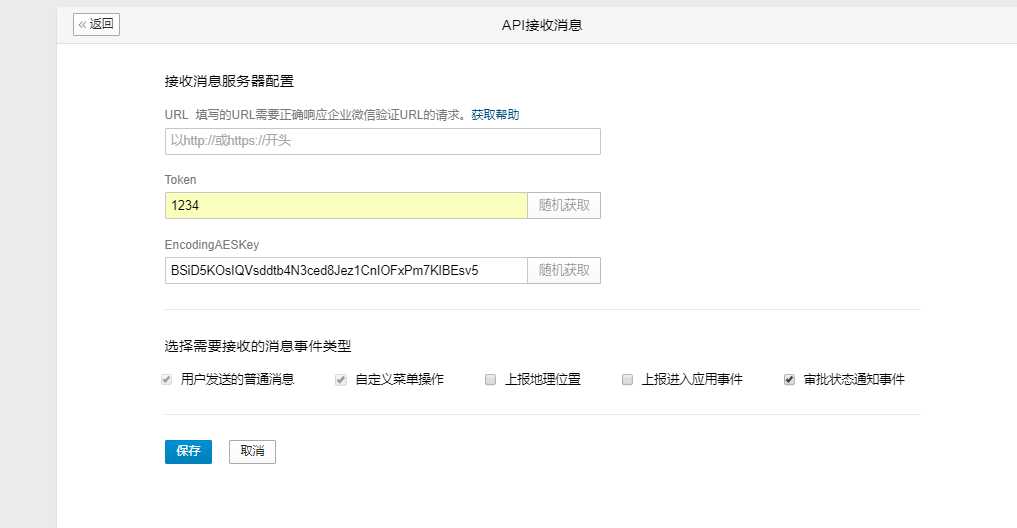Viewport: 1017px width, 528px height.
Task: Click the 选择需要接收的消息事件类型 heading
Action: [x=257, y=346]
